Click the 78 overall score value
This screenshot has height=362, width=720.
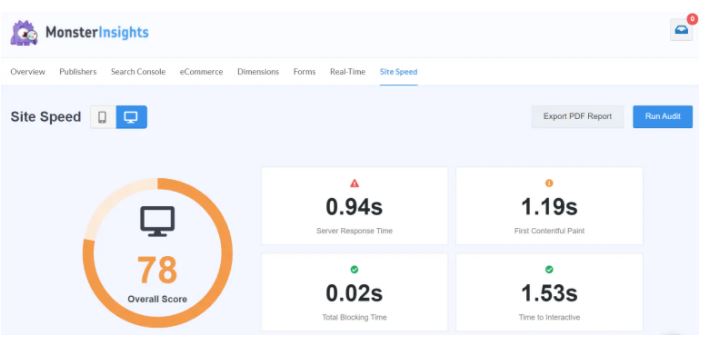[157, 270]
